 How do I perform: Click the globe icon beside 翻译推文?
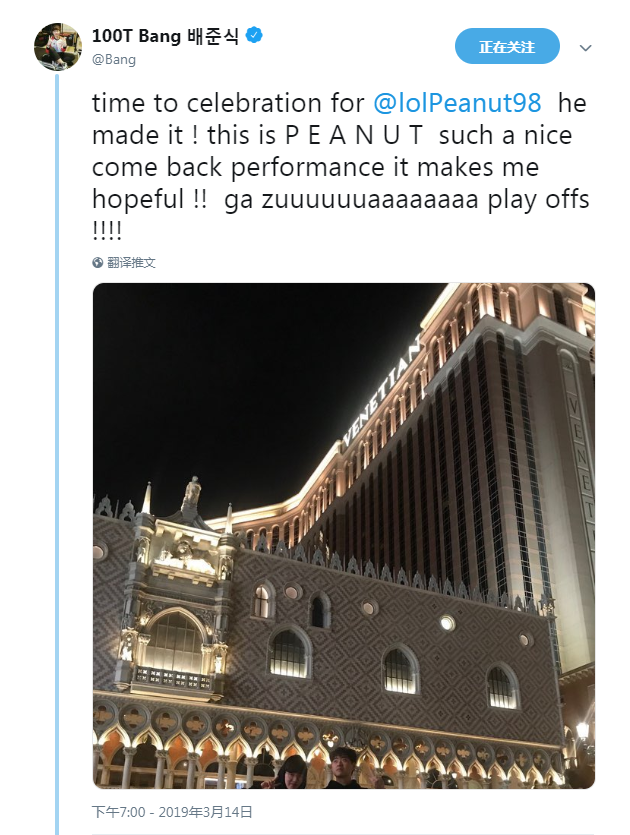point(98,263)
